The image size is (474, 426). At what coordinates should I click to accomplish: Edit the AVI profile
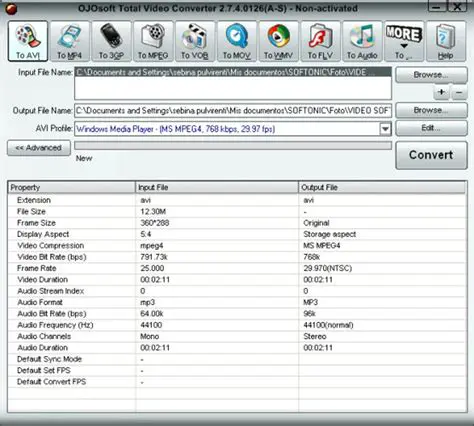[431, 128]
